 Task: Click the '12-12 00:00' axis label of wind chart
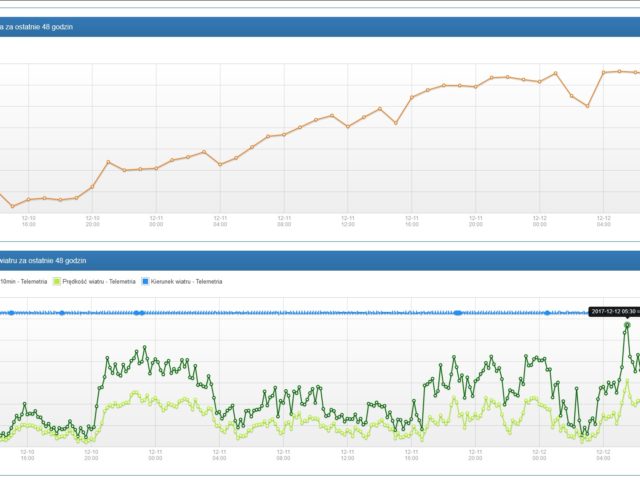[539, 455]
